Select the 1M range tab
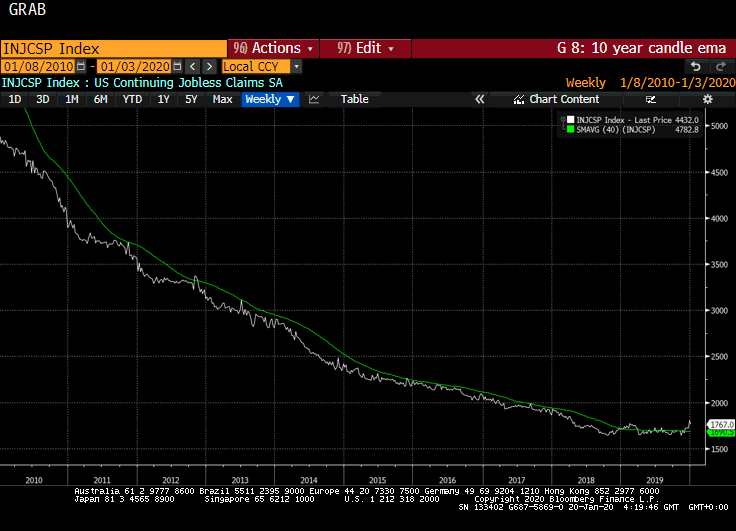 [72, 99]
